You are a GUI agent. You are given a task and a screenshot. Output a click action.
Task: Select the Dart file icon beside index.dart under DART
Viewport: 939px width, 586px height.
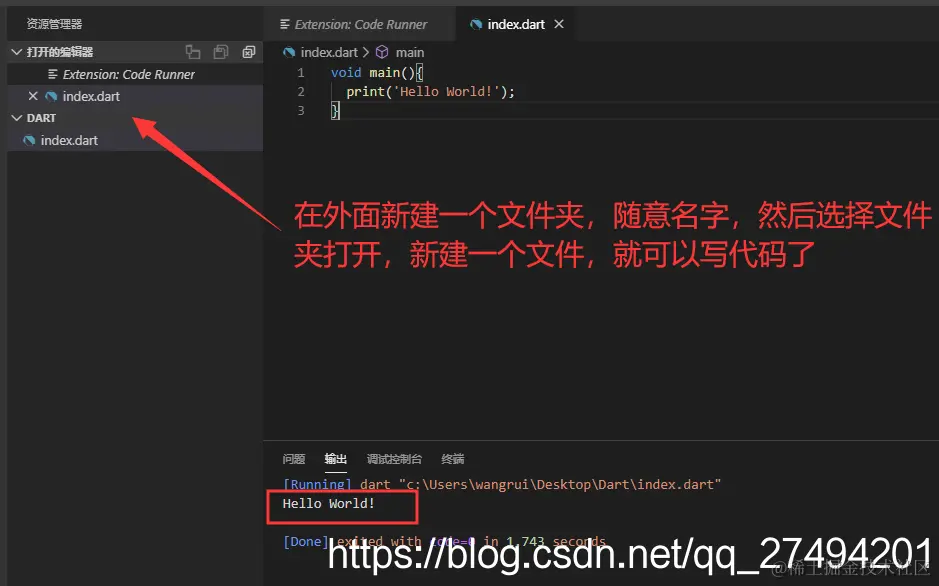pos(29,140)
